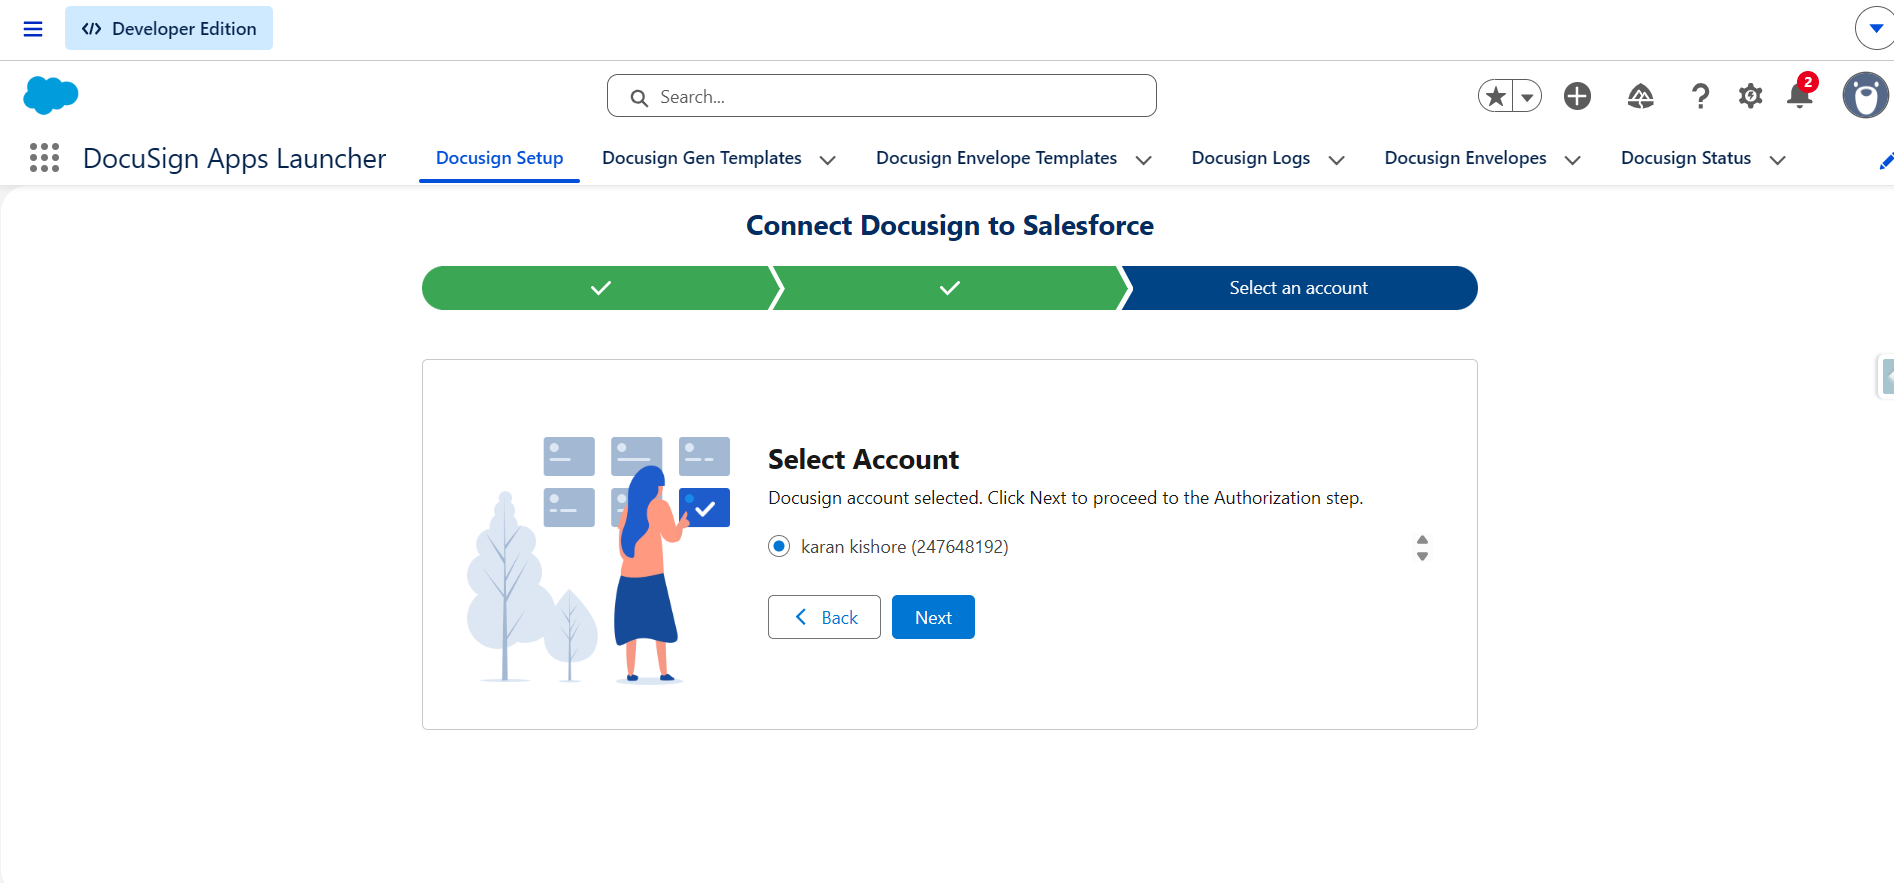Open the user profile avatar
1894x883 pixels.
1866,96
